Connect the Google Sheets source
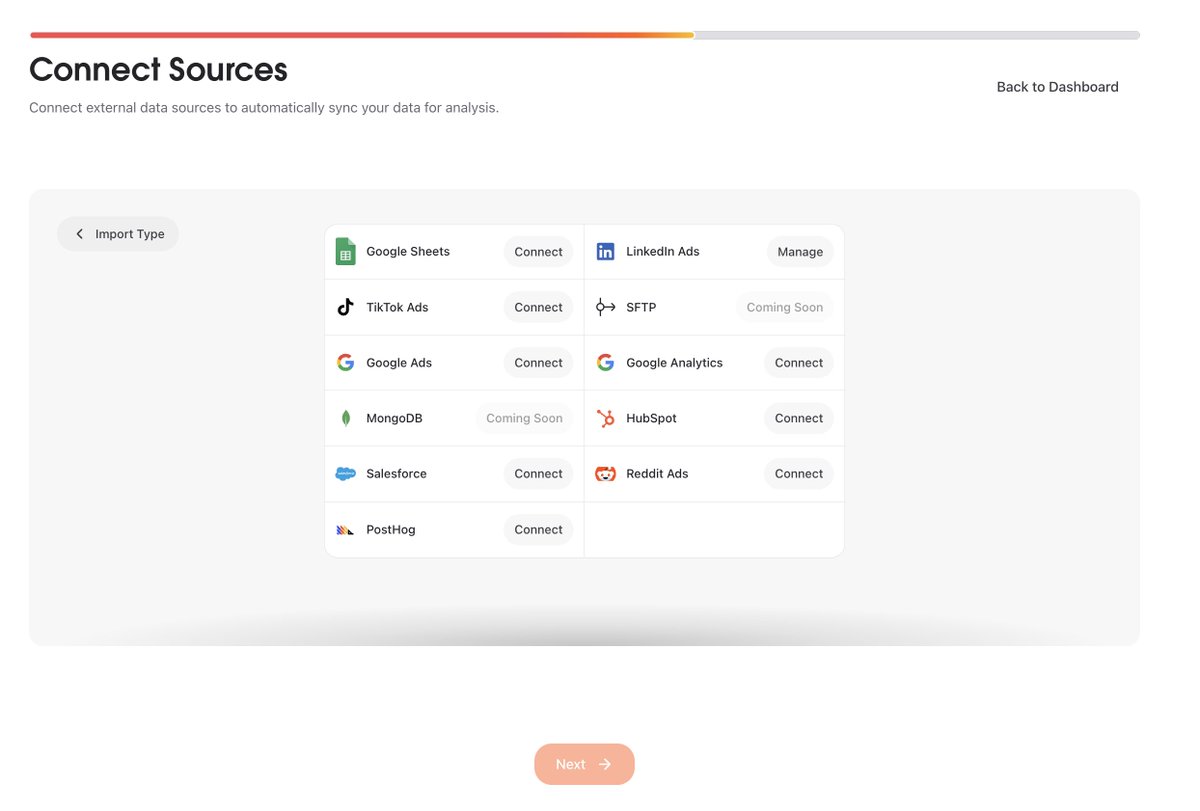The image size is (1200, 811). coord(538,252)
